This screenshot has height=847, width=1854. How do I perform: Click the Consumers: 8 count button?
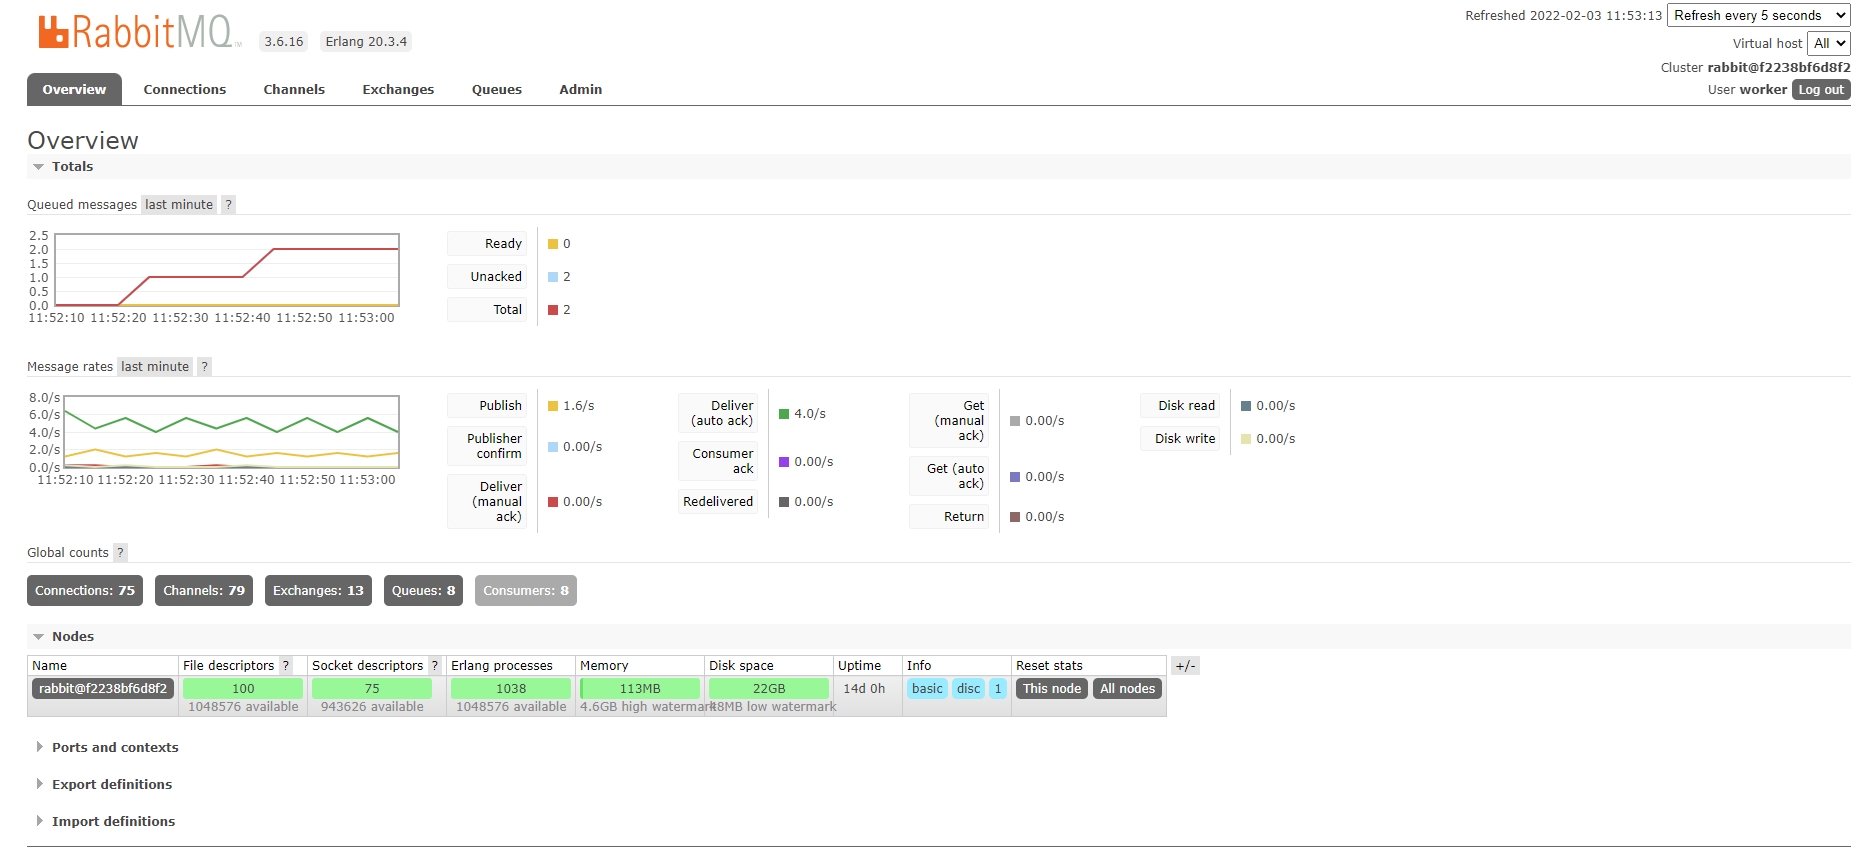click(526, 591)
